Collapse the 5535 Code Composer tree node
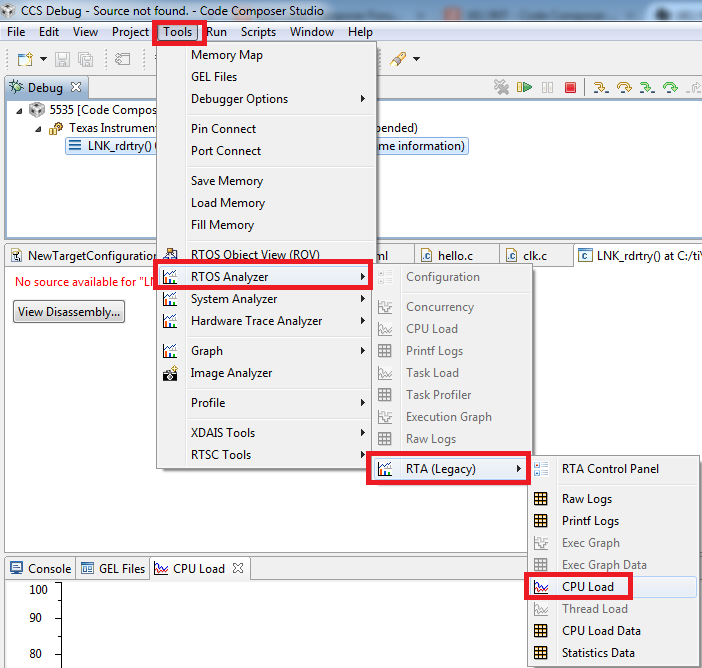The height and width of the screenshot is (668, 702). coord(19,111)
